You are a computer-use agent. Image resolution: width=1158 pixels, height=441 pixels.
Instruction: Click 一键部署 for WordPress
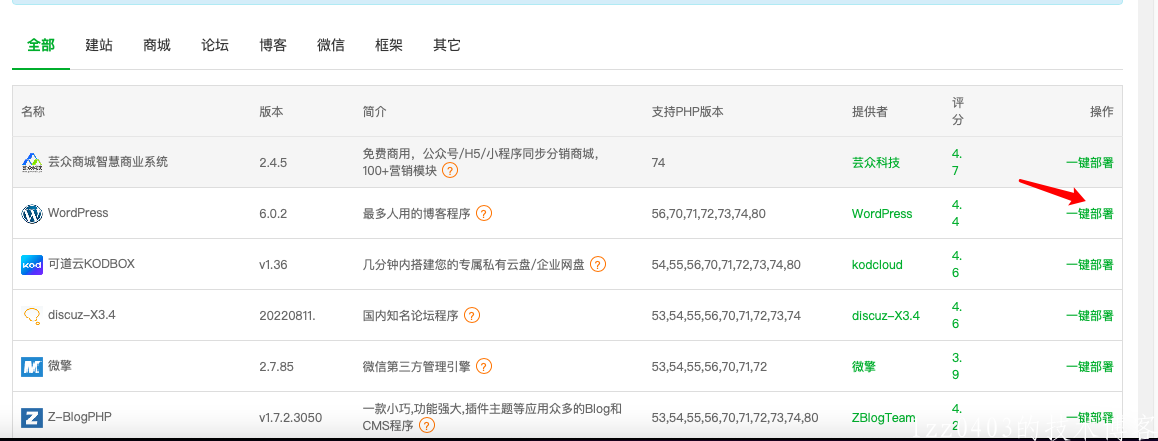tap(1089, 213)
